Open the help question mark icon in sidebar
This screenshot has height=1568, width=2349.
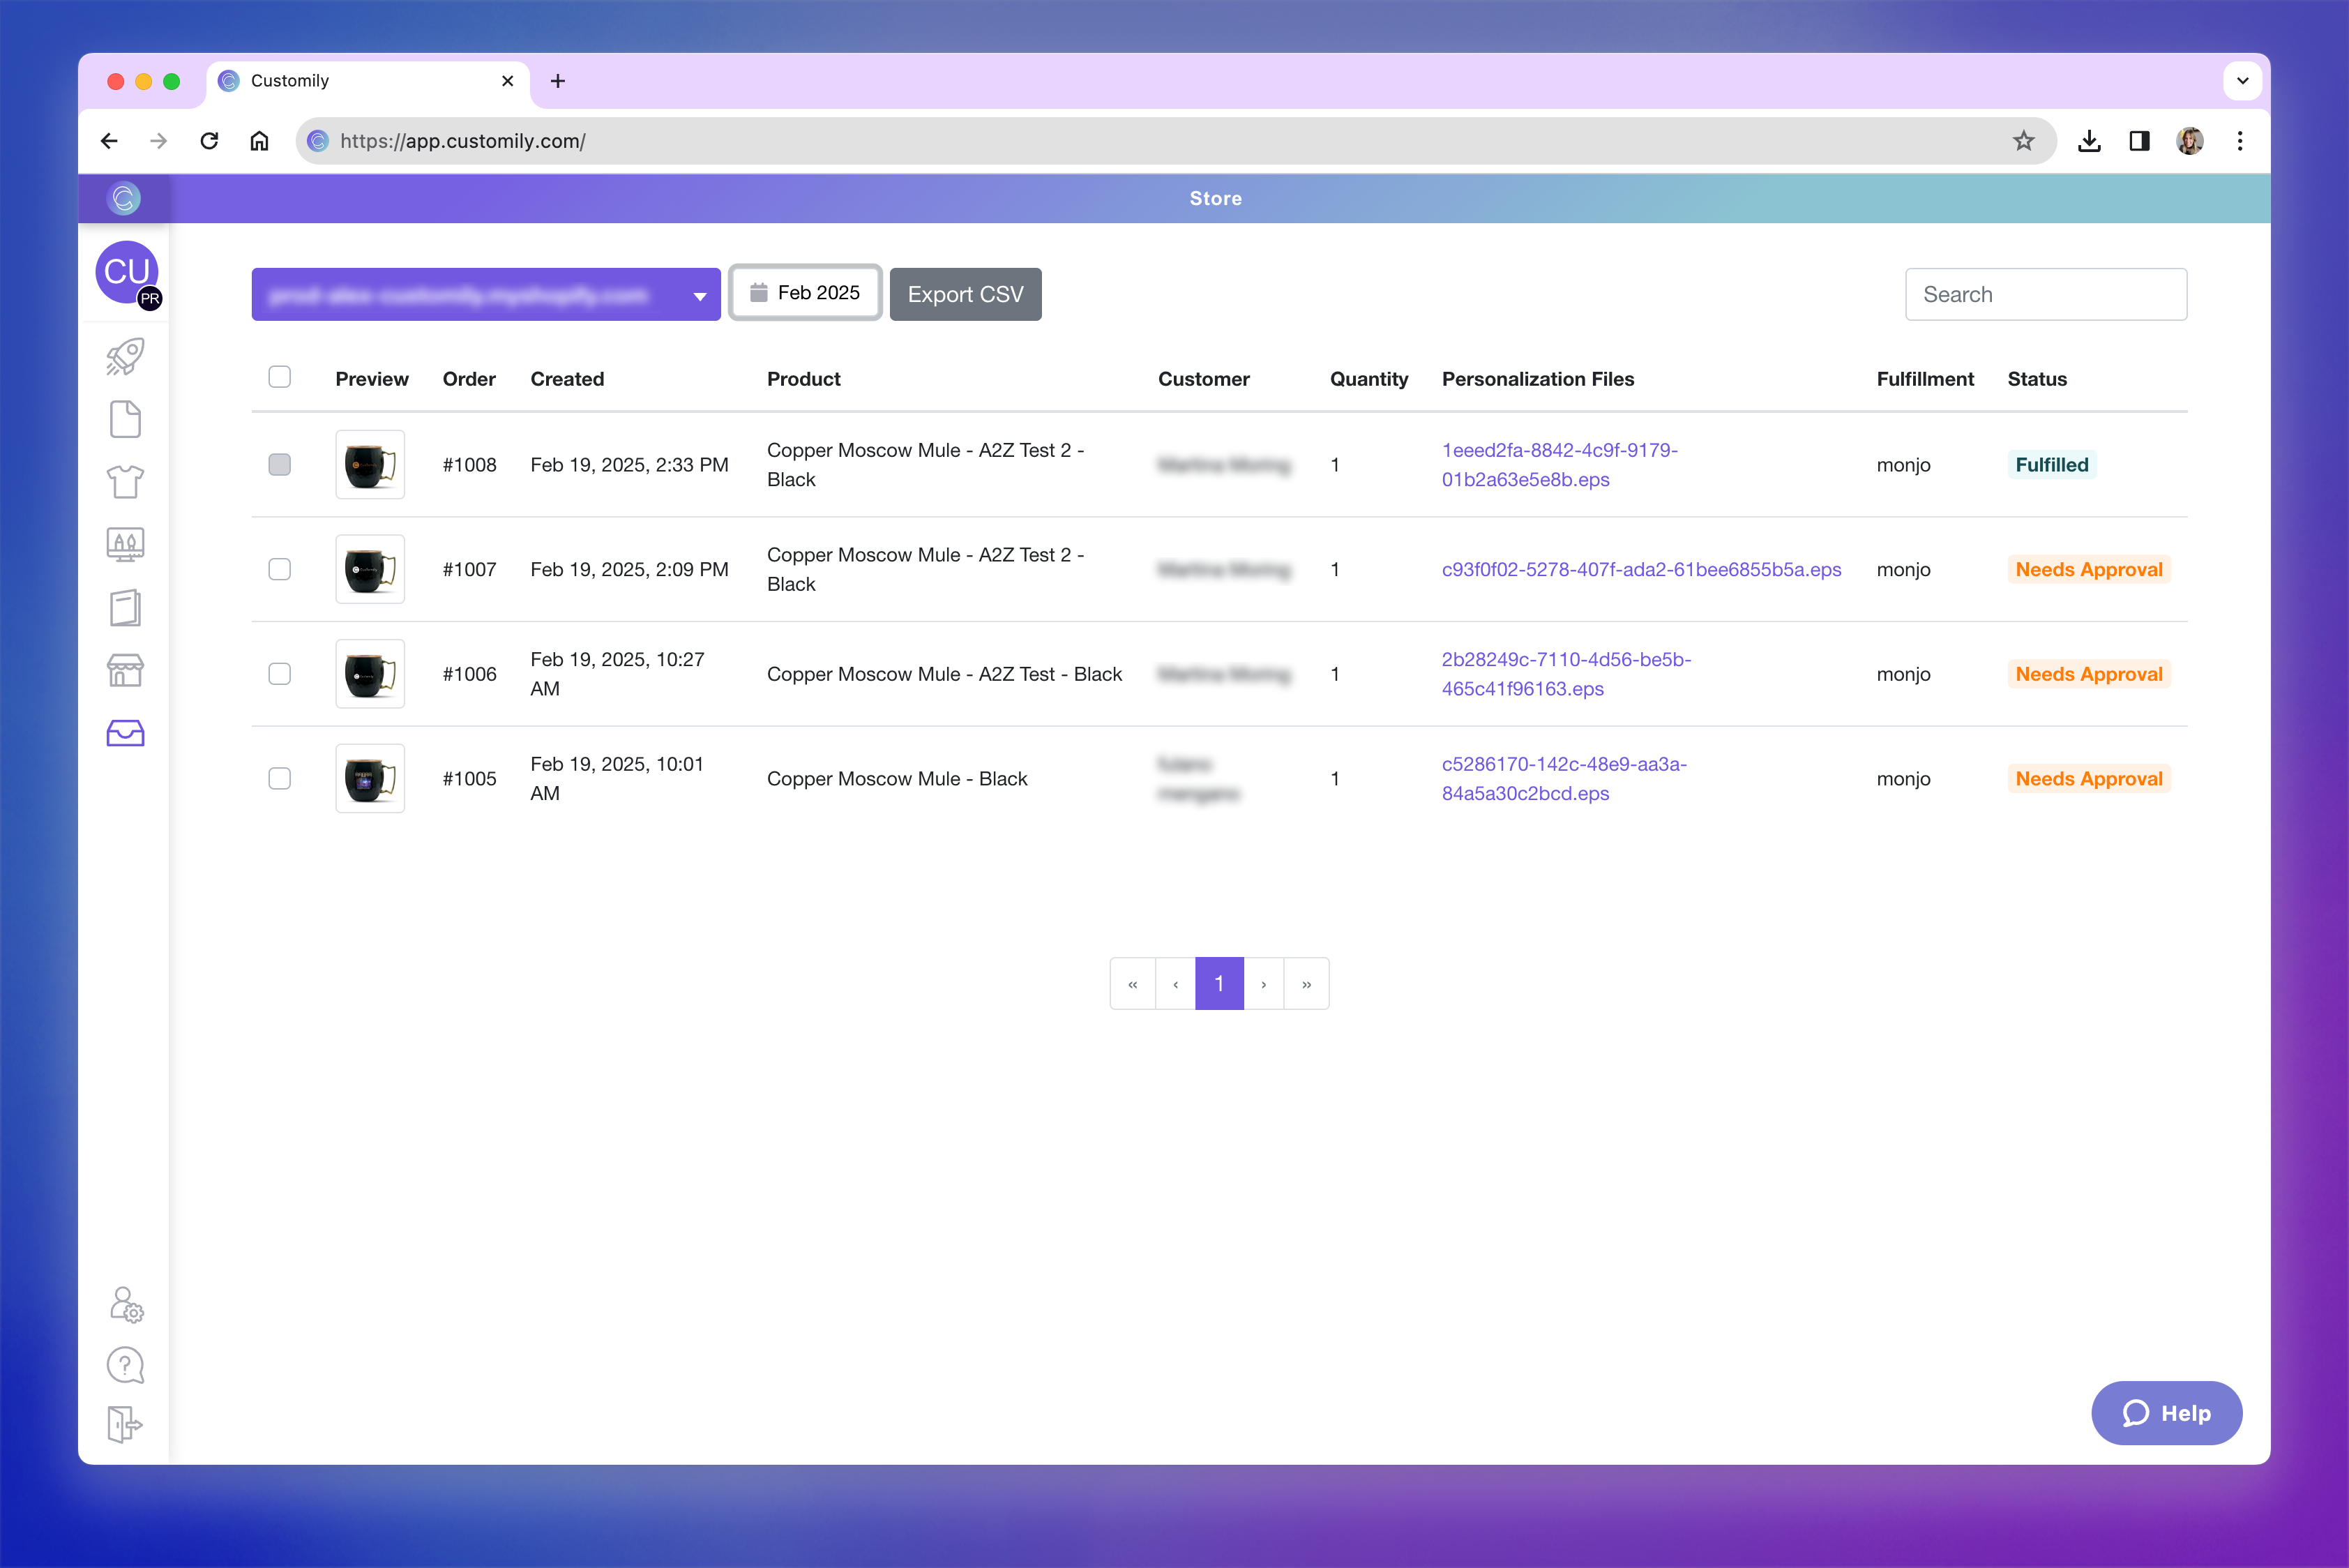tap(125, 1365)
